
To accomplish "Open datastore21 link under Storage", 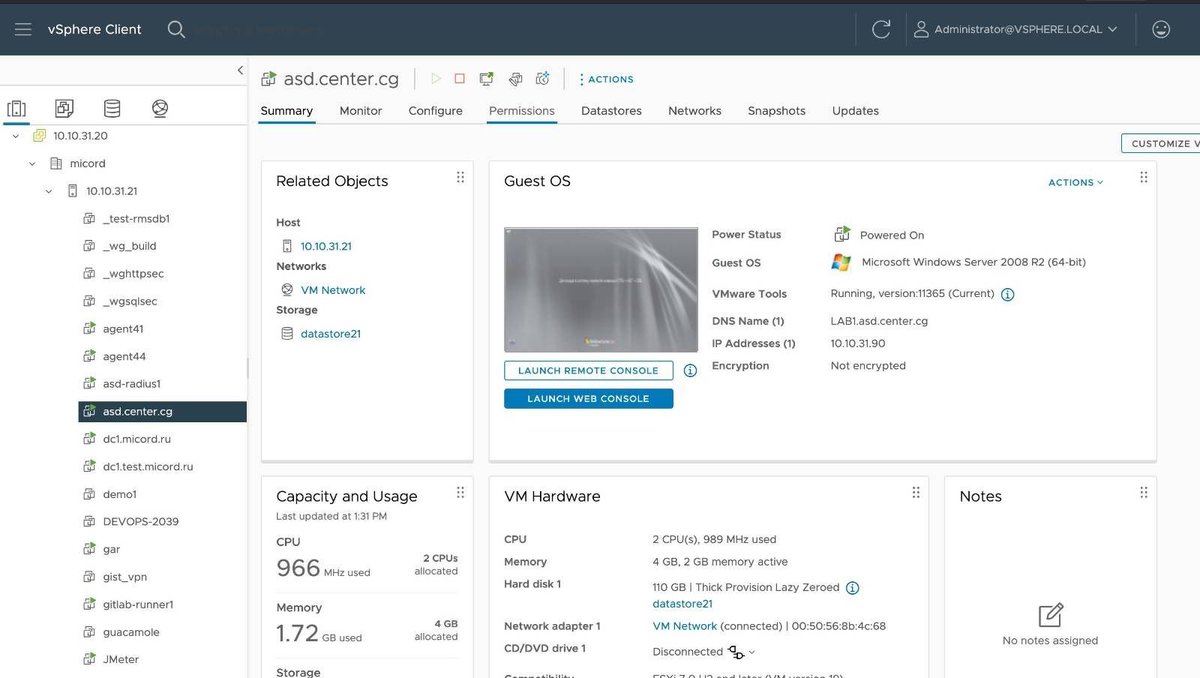I will 330,334.
